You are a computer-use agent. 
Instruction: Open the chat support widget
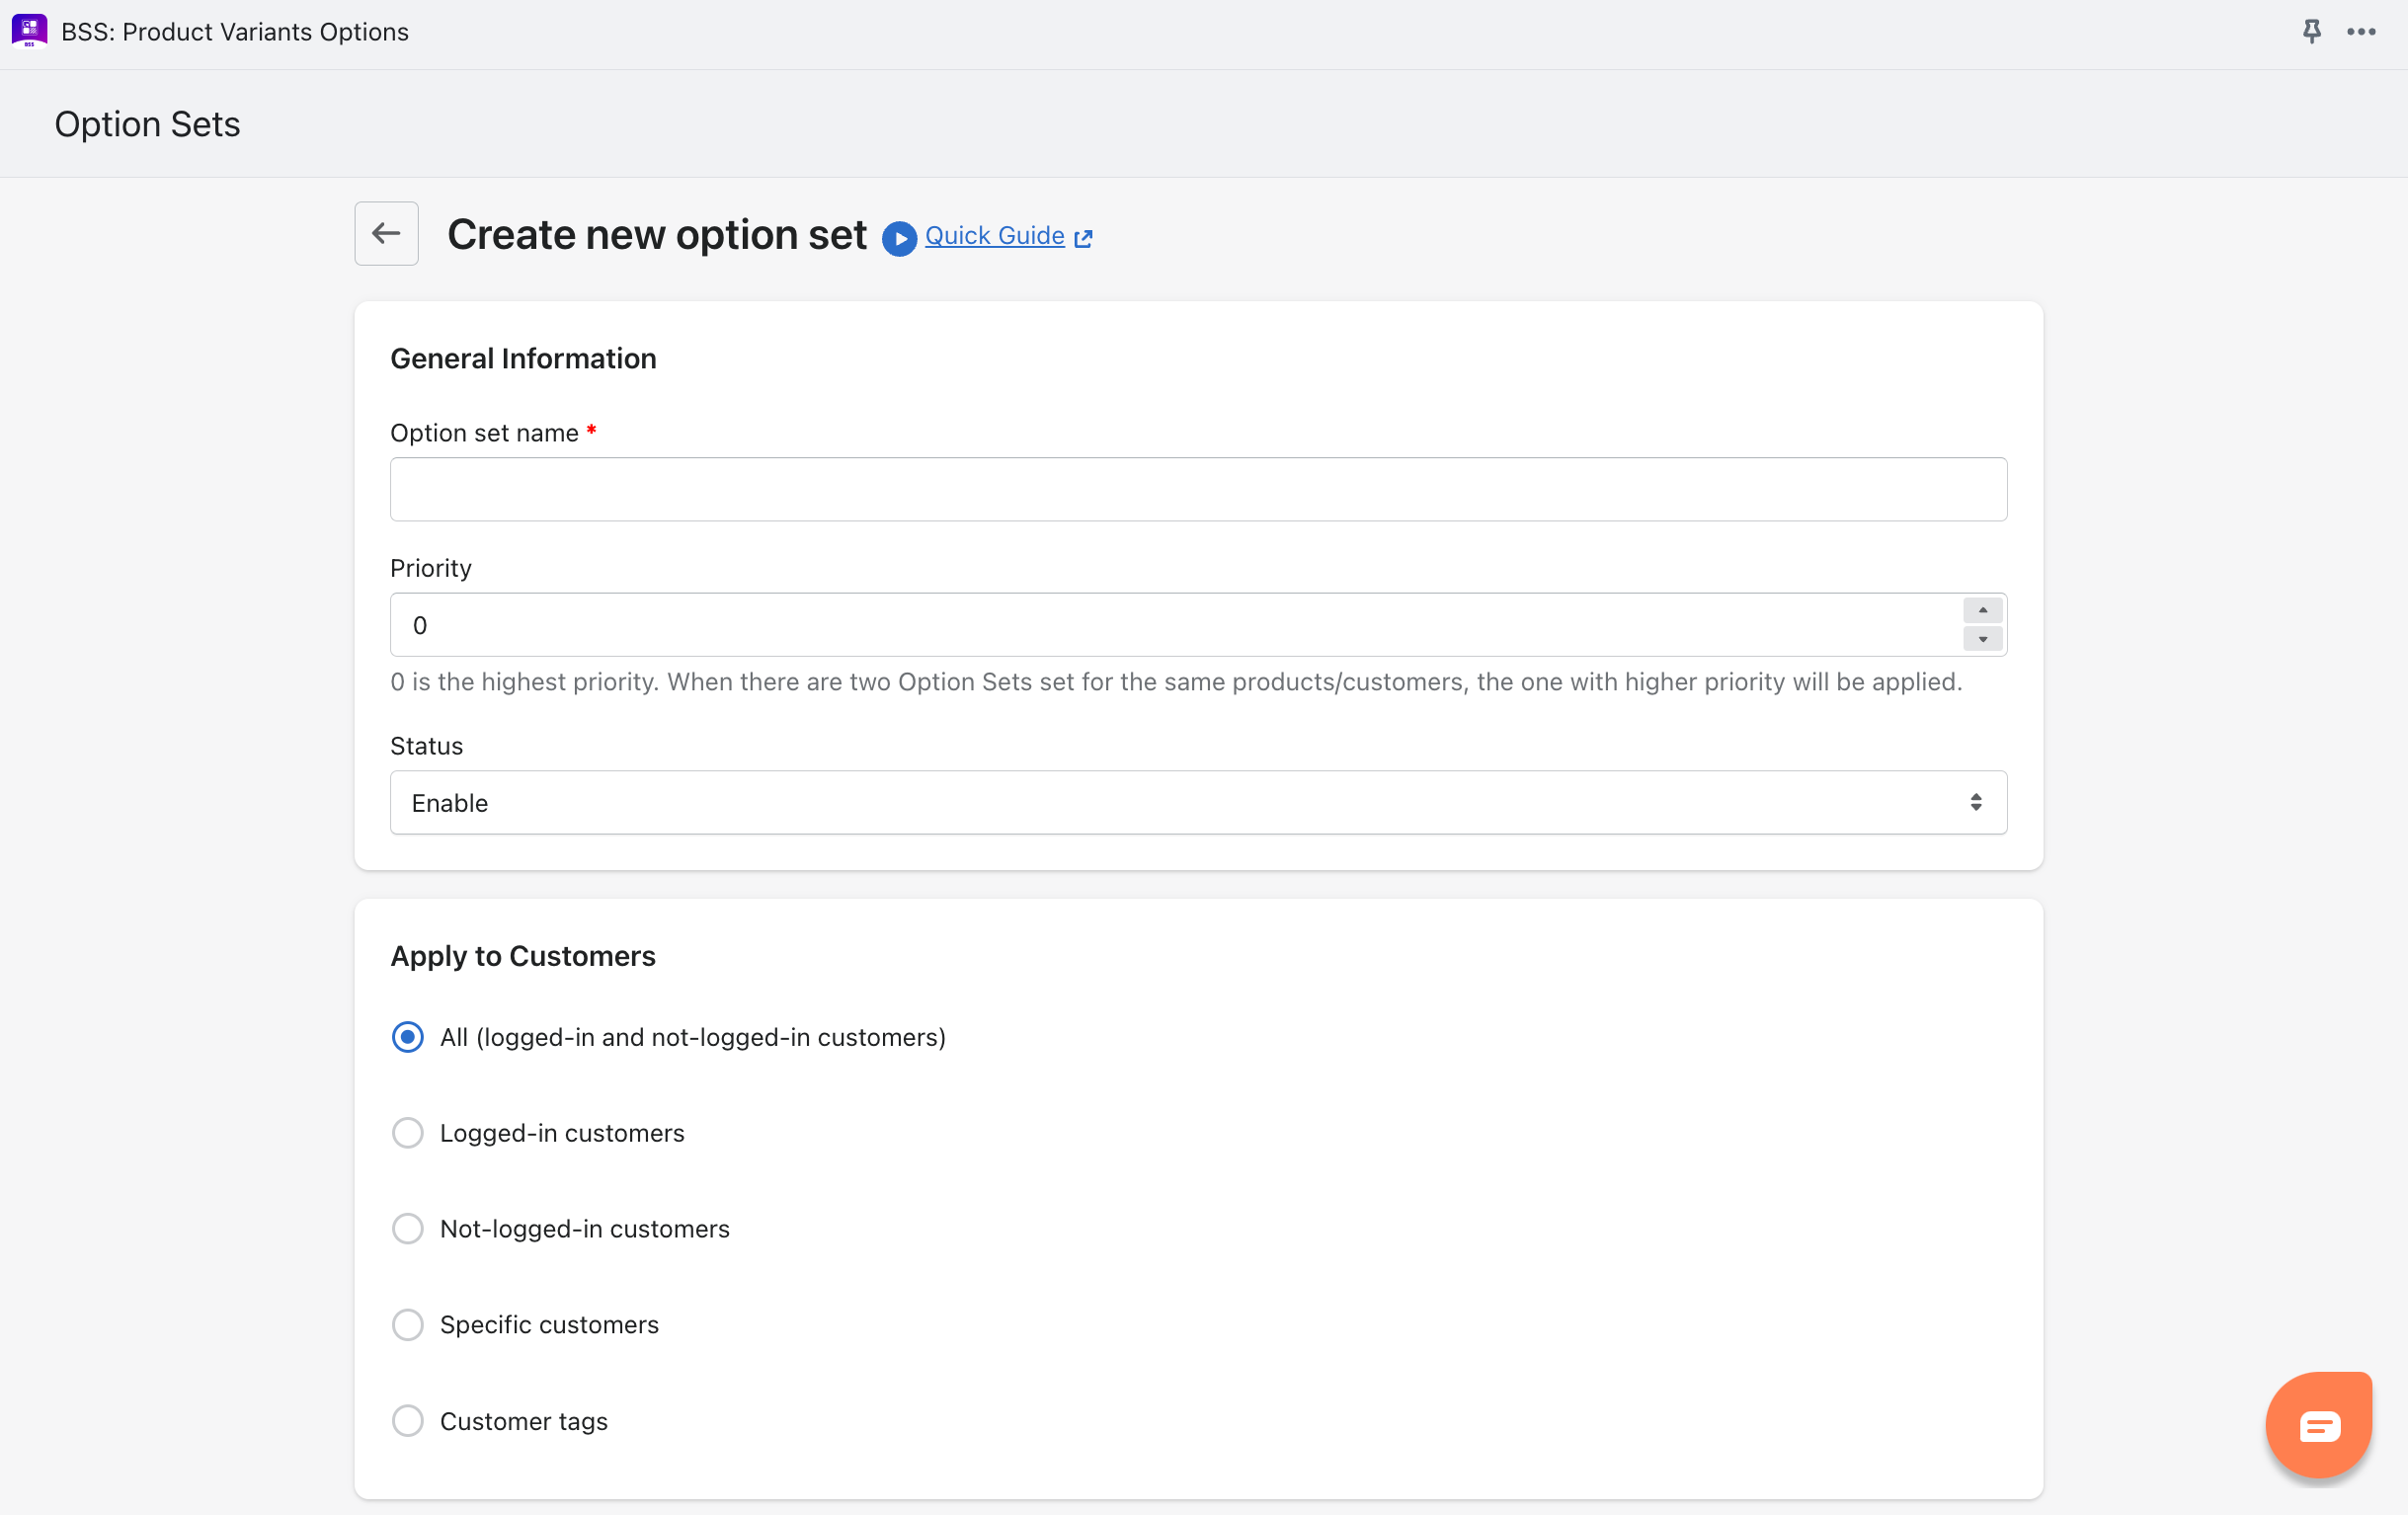pos(2318,1424)
